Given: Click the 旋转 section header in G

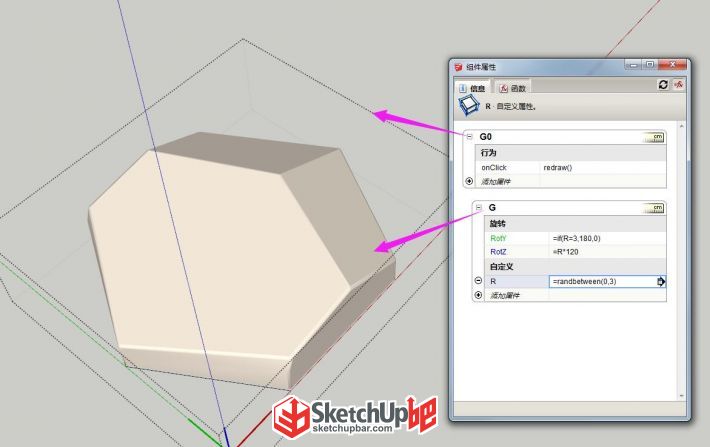Looking at the screenshot, I should click(x=575, y=224).
